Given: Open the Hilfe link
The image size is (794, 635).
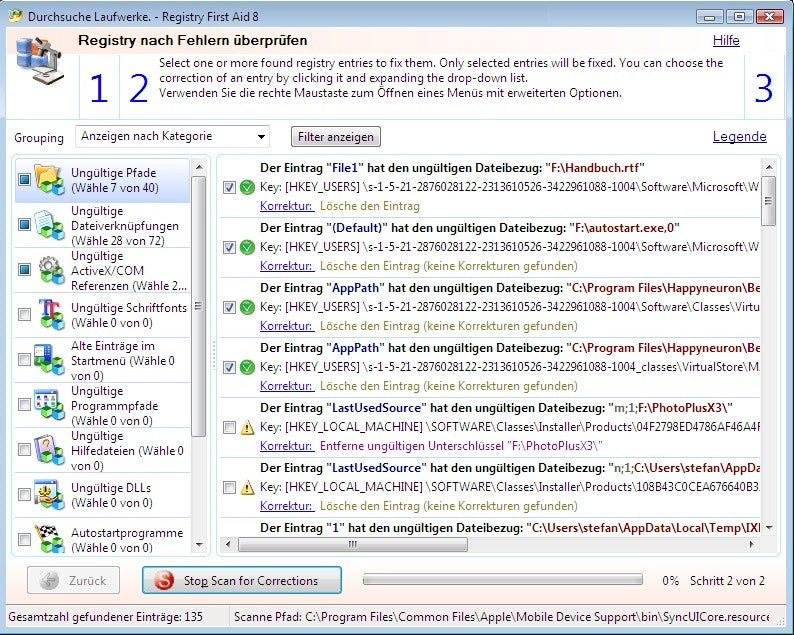Looking at the screenshot, I should pos(726,41).
